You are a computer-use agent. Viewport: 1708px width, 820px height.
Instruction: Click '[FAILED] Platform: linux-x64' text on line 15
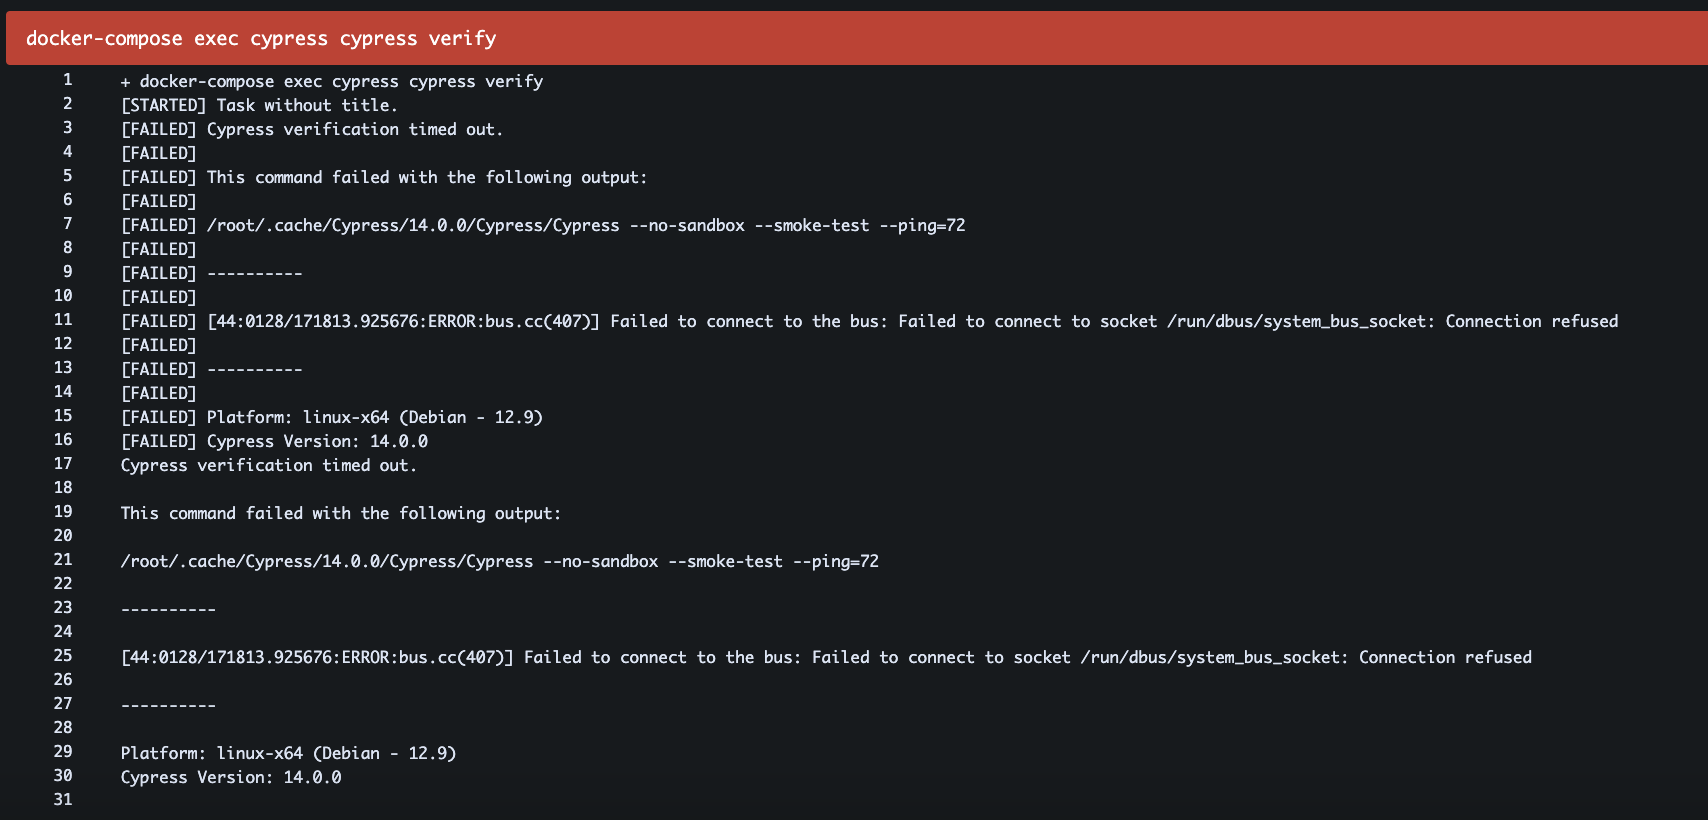point(332,417)
